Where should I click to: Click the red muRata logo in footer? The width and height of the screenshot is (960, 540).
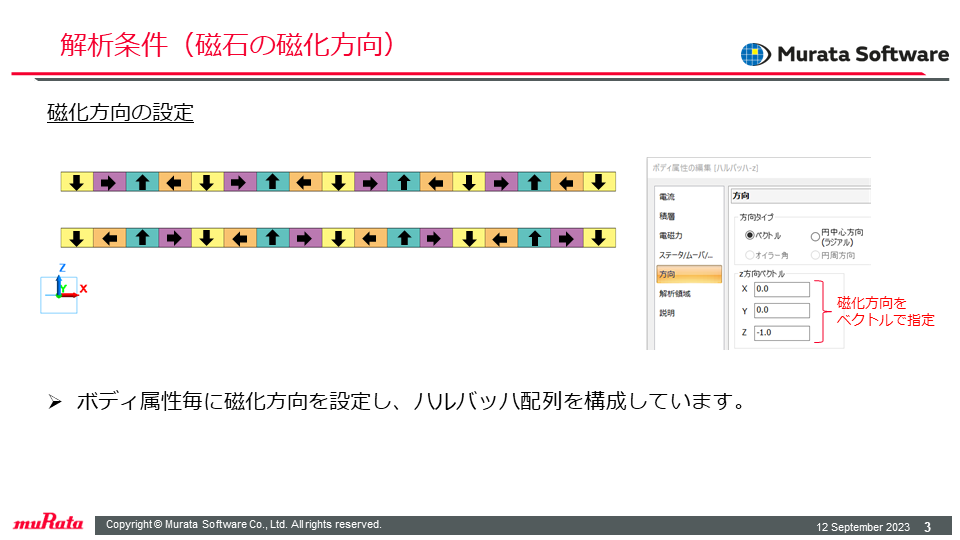click(x=48, y=522)
